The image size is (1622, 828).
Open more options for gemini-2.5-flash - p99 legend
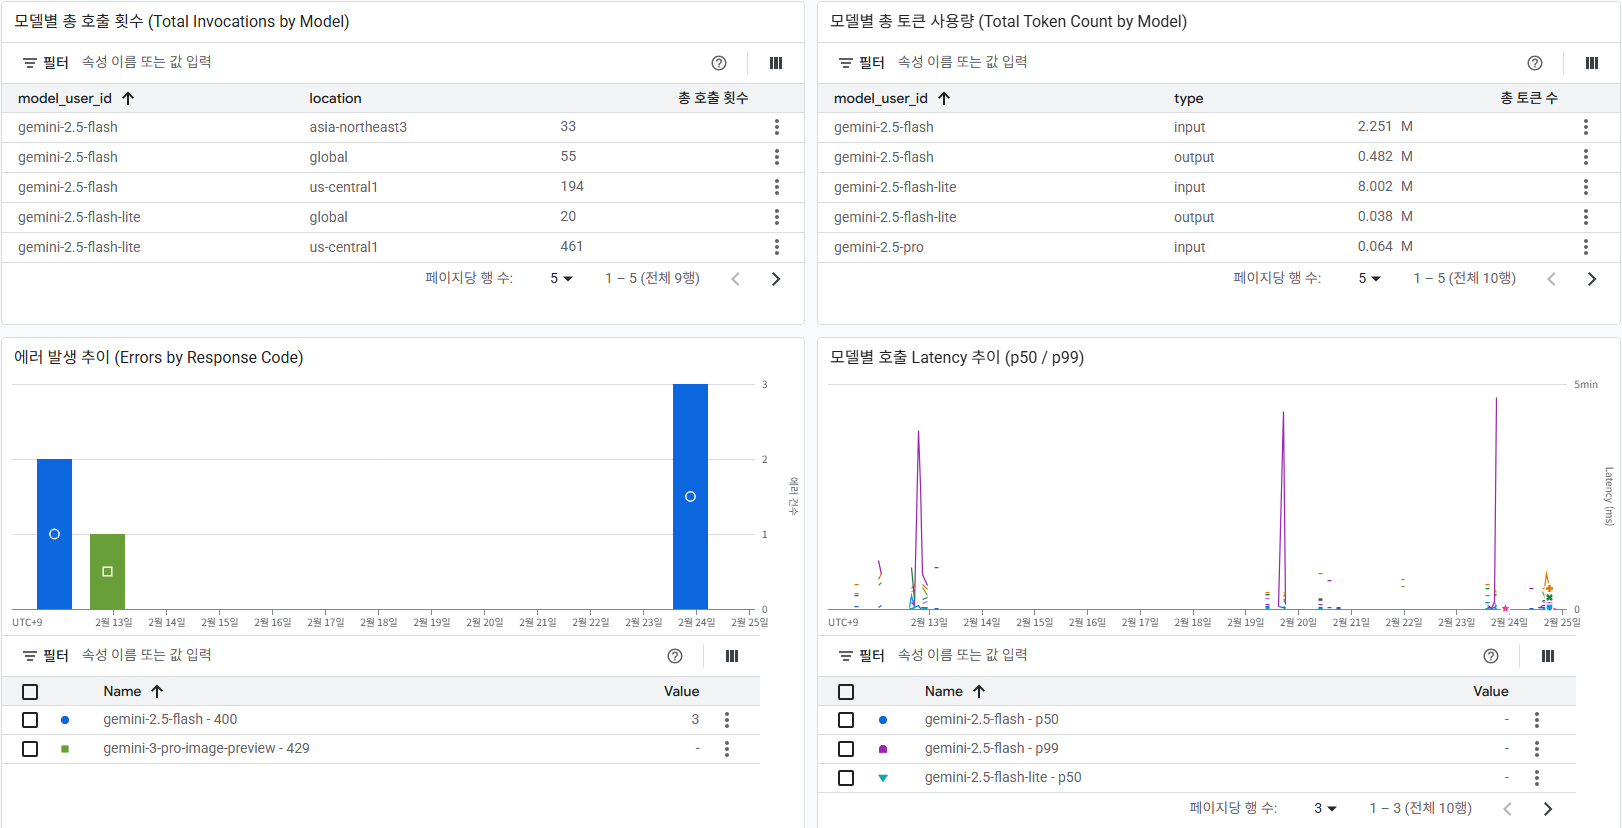(x=1537, y=749)
